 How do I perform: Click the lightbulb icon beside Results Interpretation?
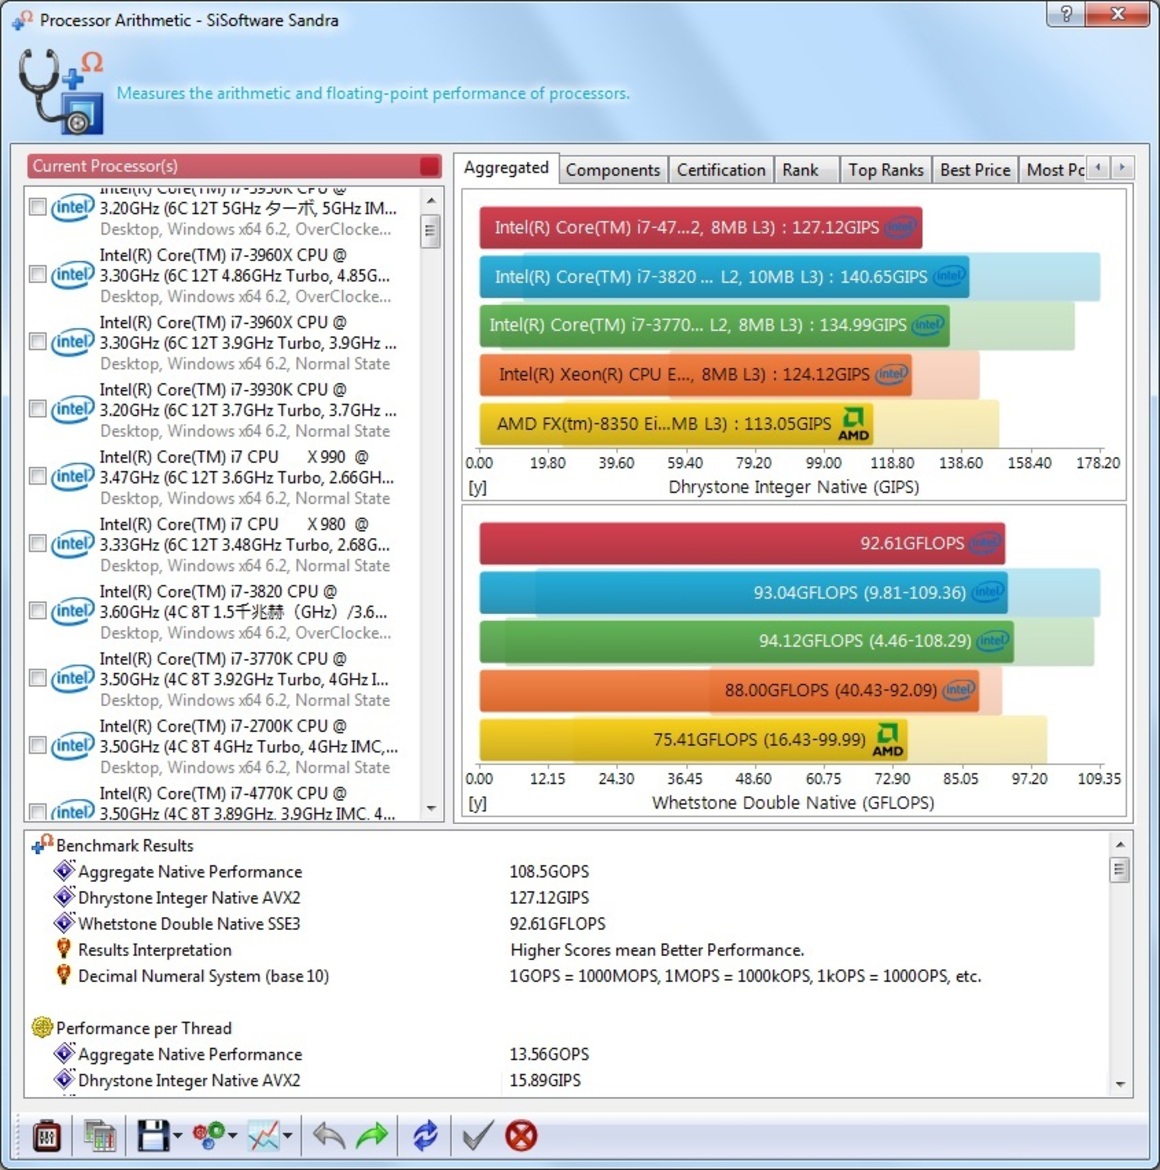tap(63, 949)
